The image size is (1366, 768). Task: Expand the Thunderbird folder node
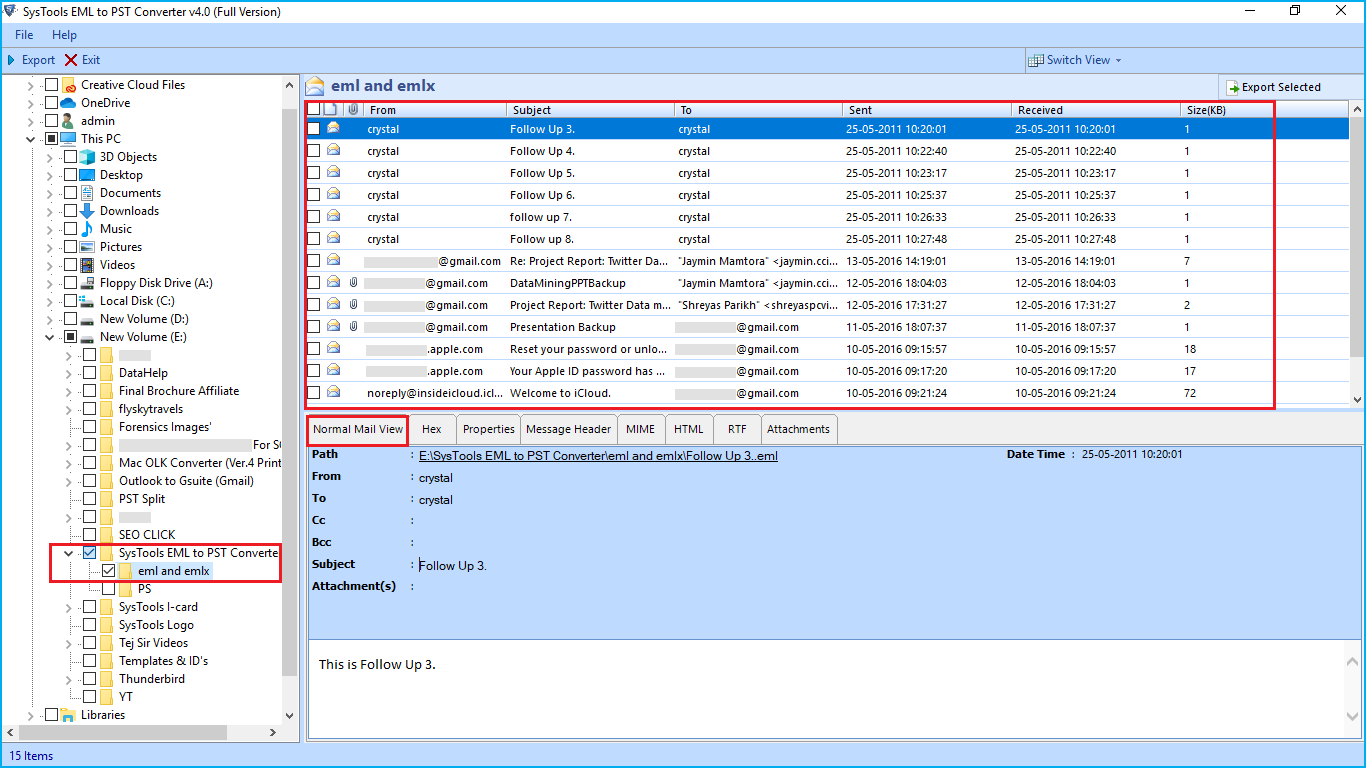(69, 679)
